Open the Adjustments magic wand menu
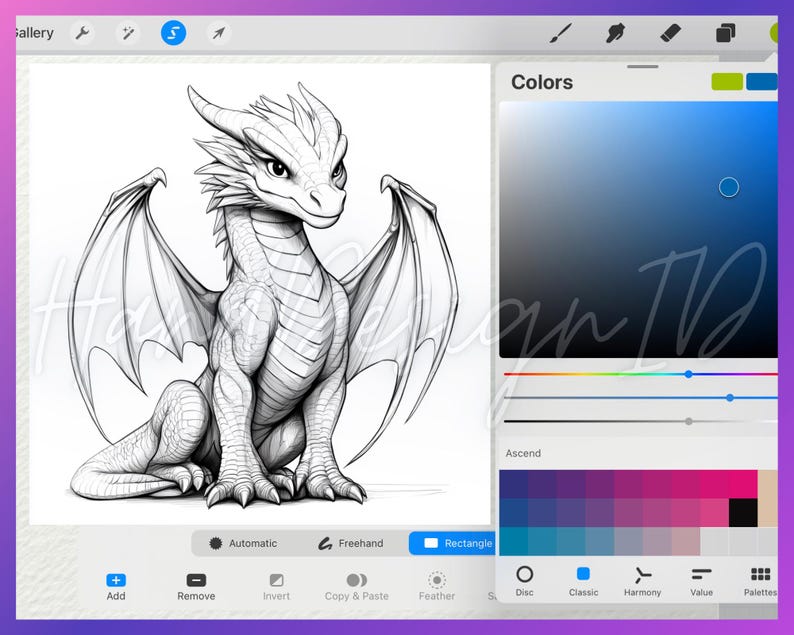 coord(128,33)
